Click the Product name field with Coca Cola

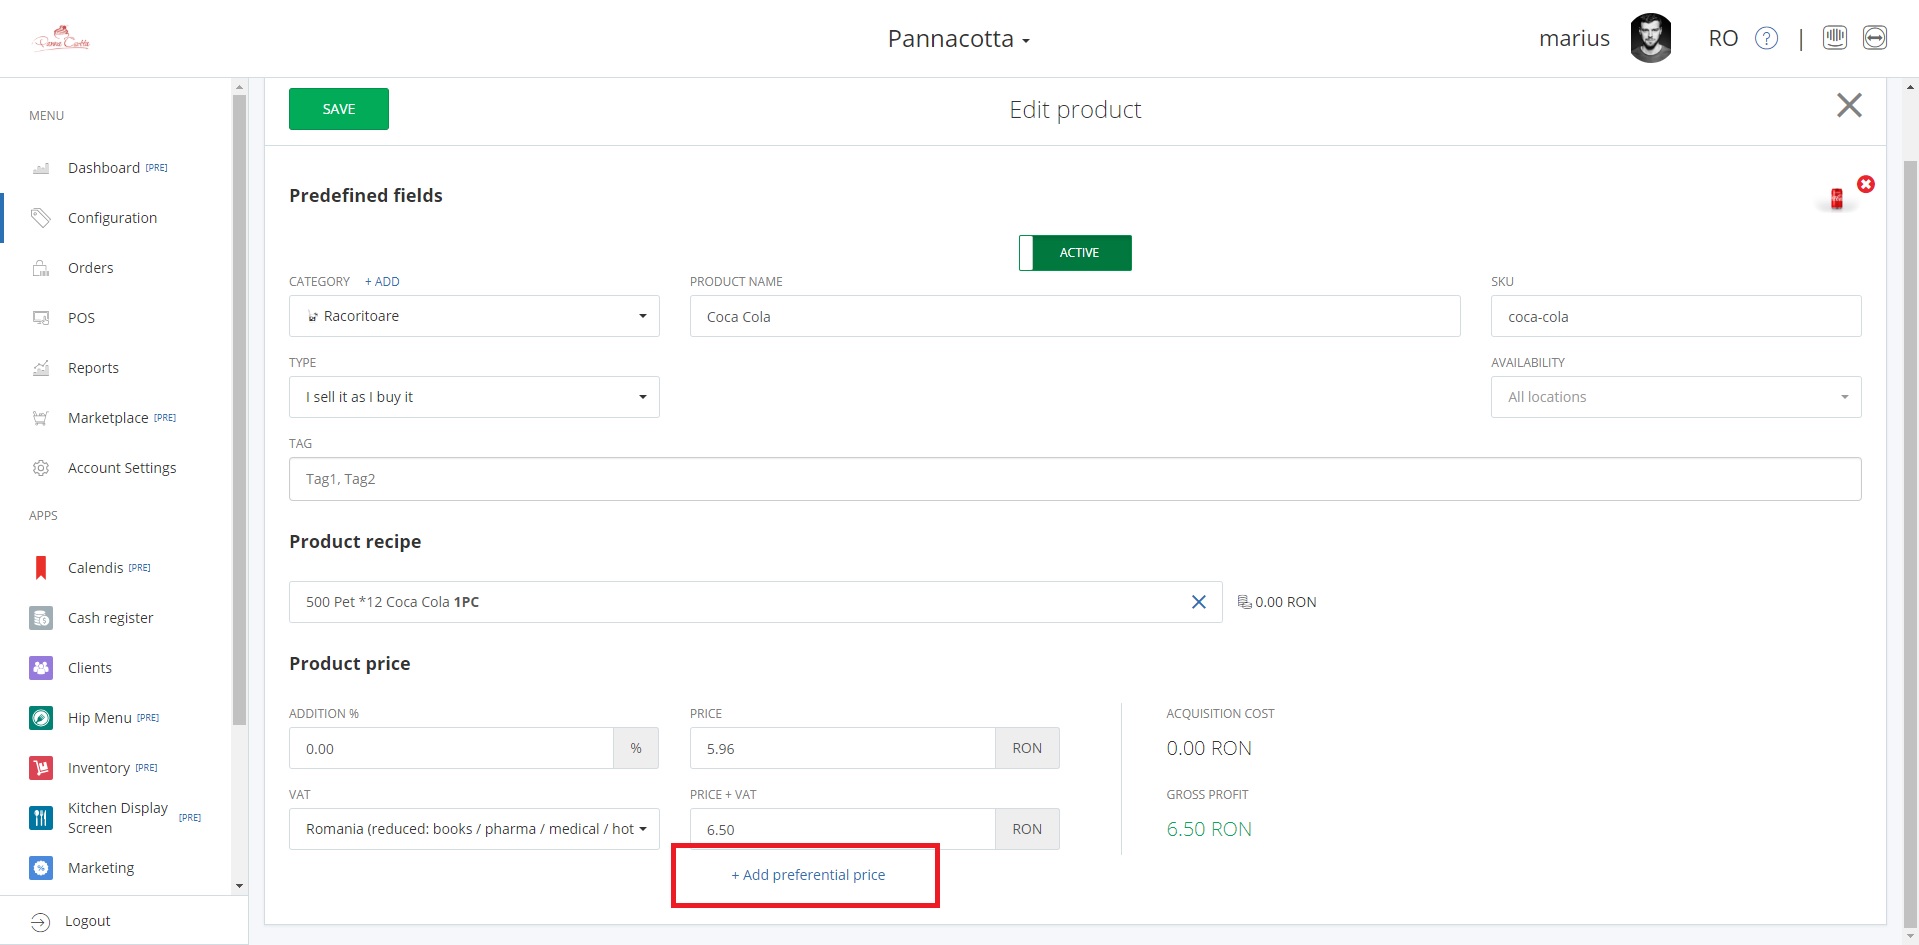1075,316
